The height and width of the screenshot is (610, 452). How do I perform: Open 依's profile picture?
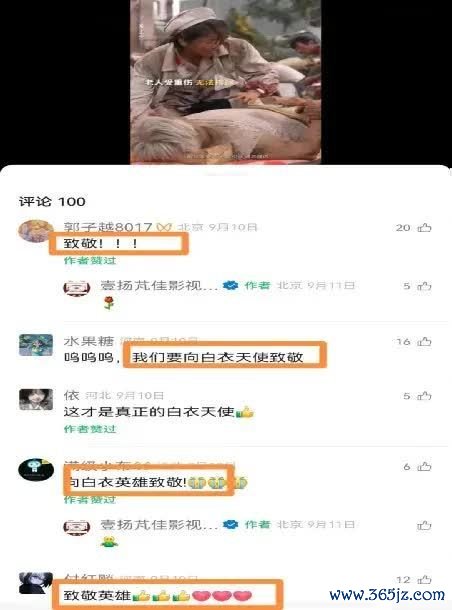tap(36, 399)
